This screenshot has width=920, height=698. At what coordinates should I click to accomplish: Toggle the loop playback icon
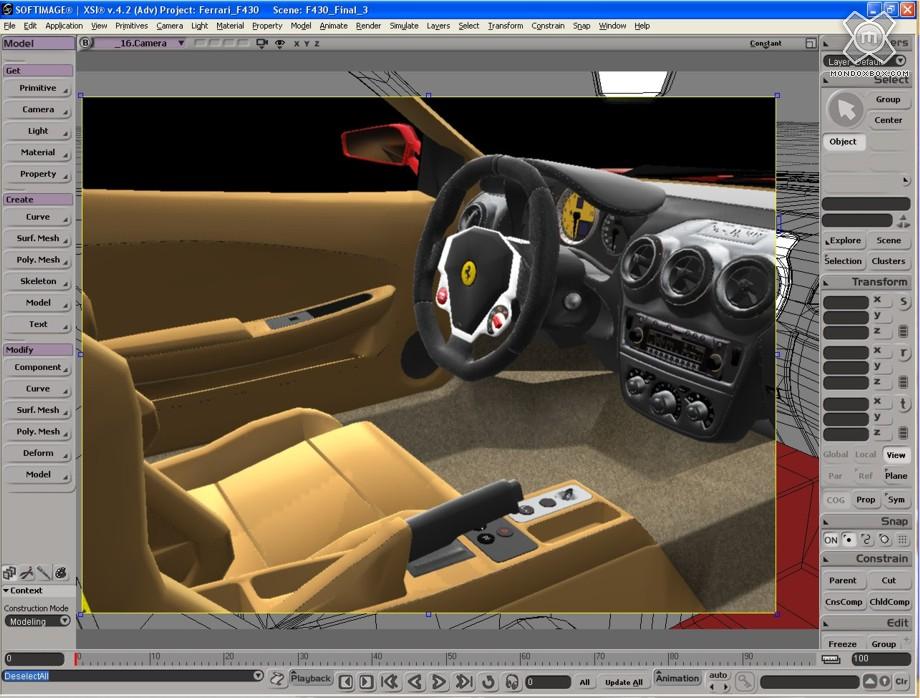[x=488, y=682]
